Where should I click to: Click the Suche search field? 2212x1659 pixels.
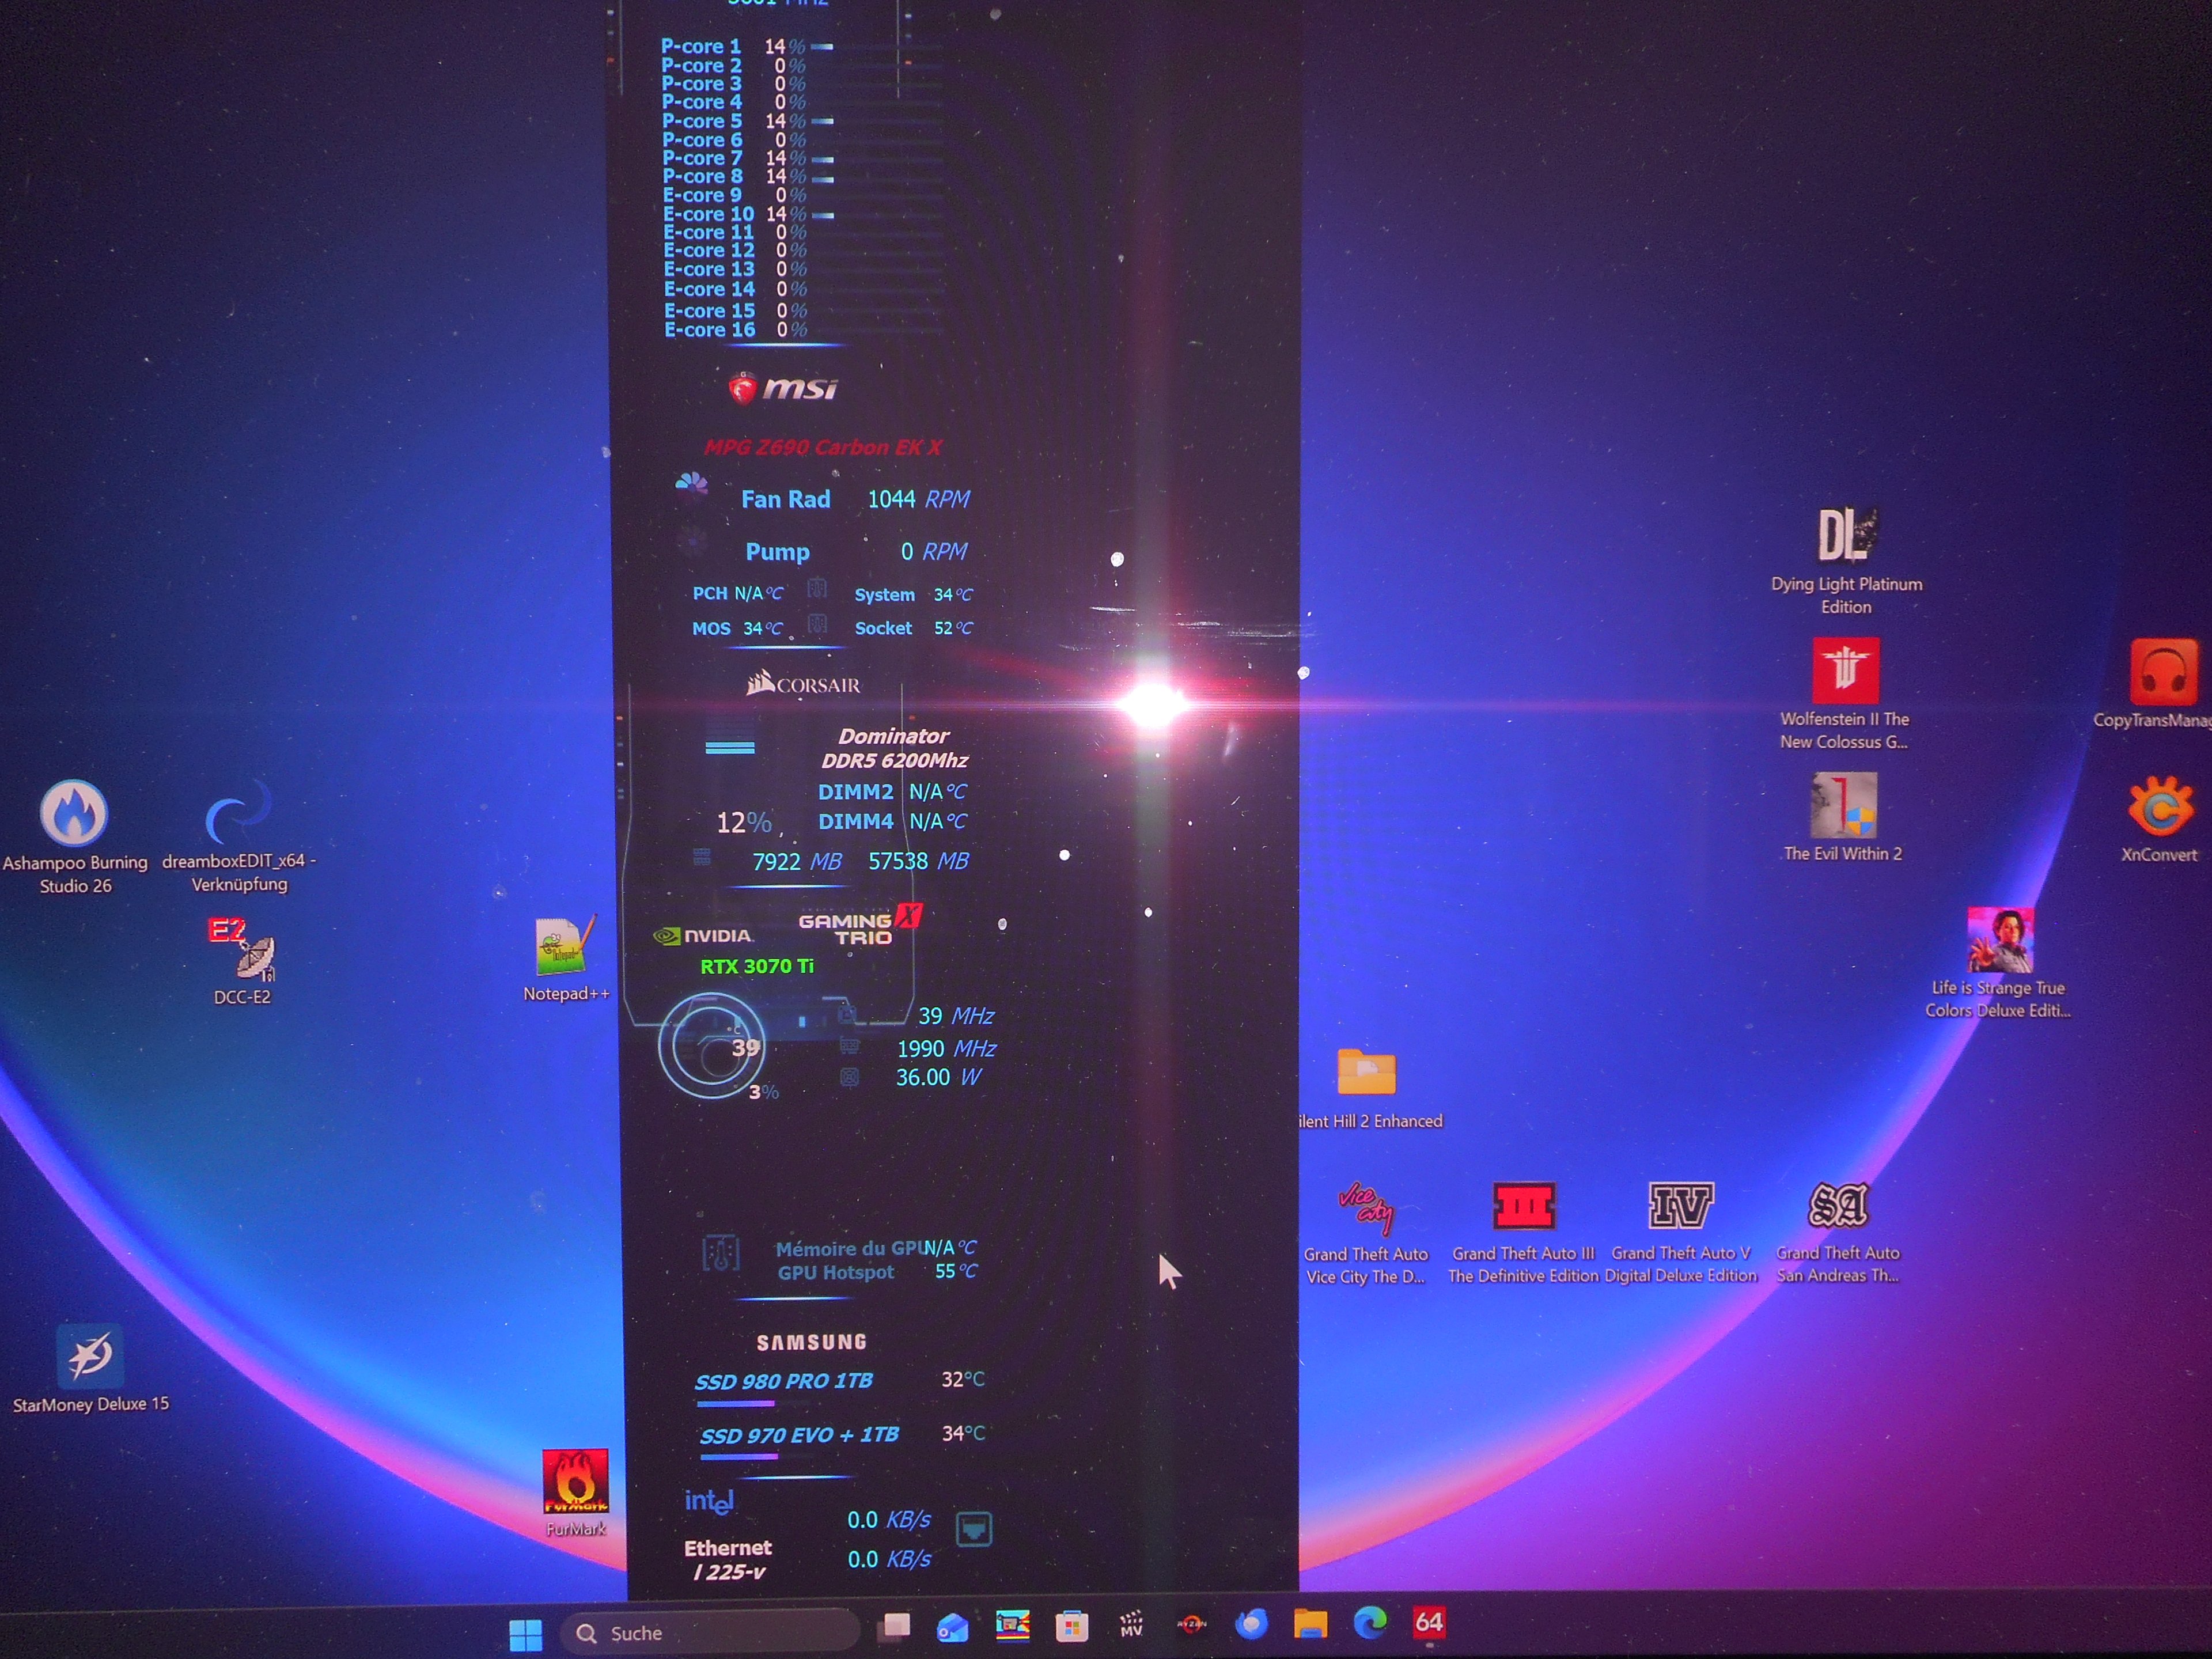710,1632
